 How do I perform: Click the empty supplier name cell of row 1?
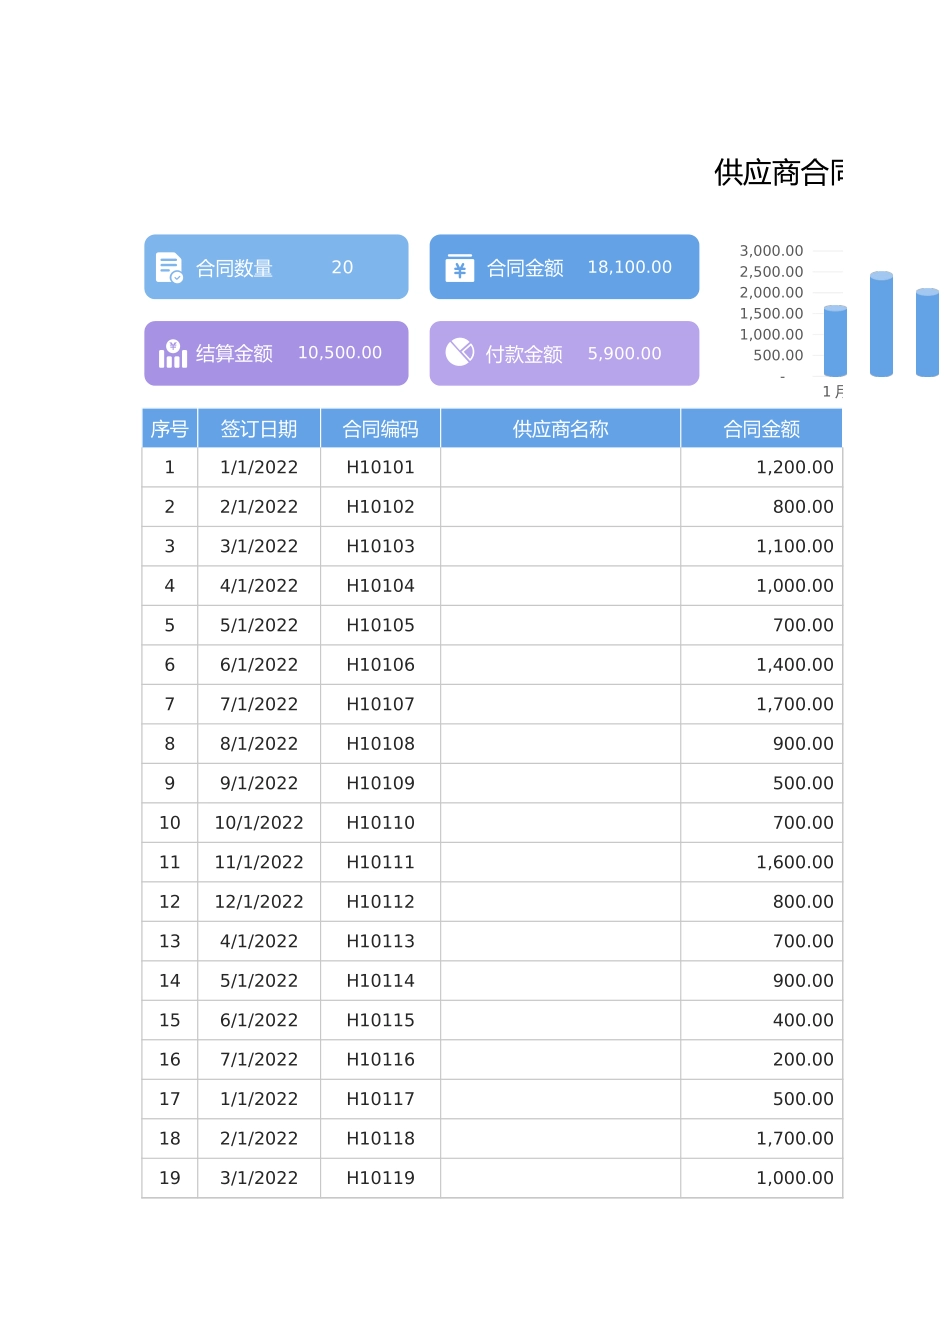pos(559,467)
